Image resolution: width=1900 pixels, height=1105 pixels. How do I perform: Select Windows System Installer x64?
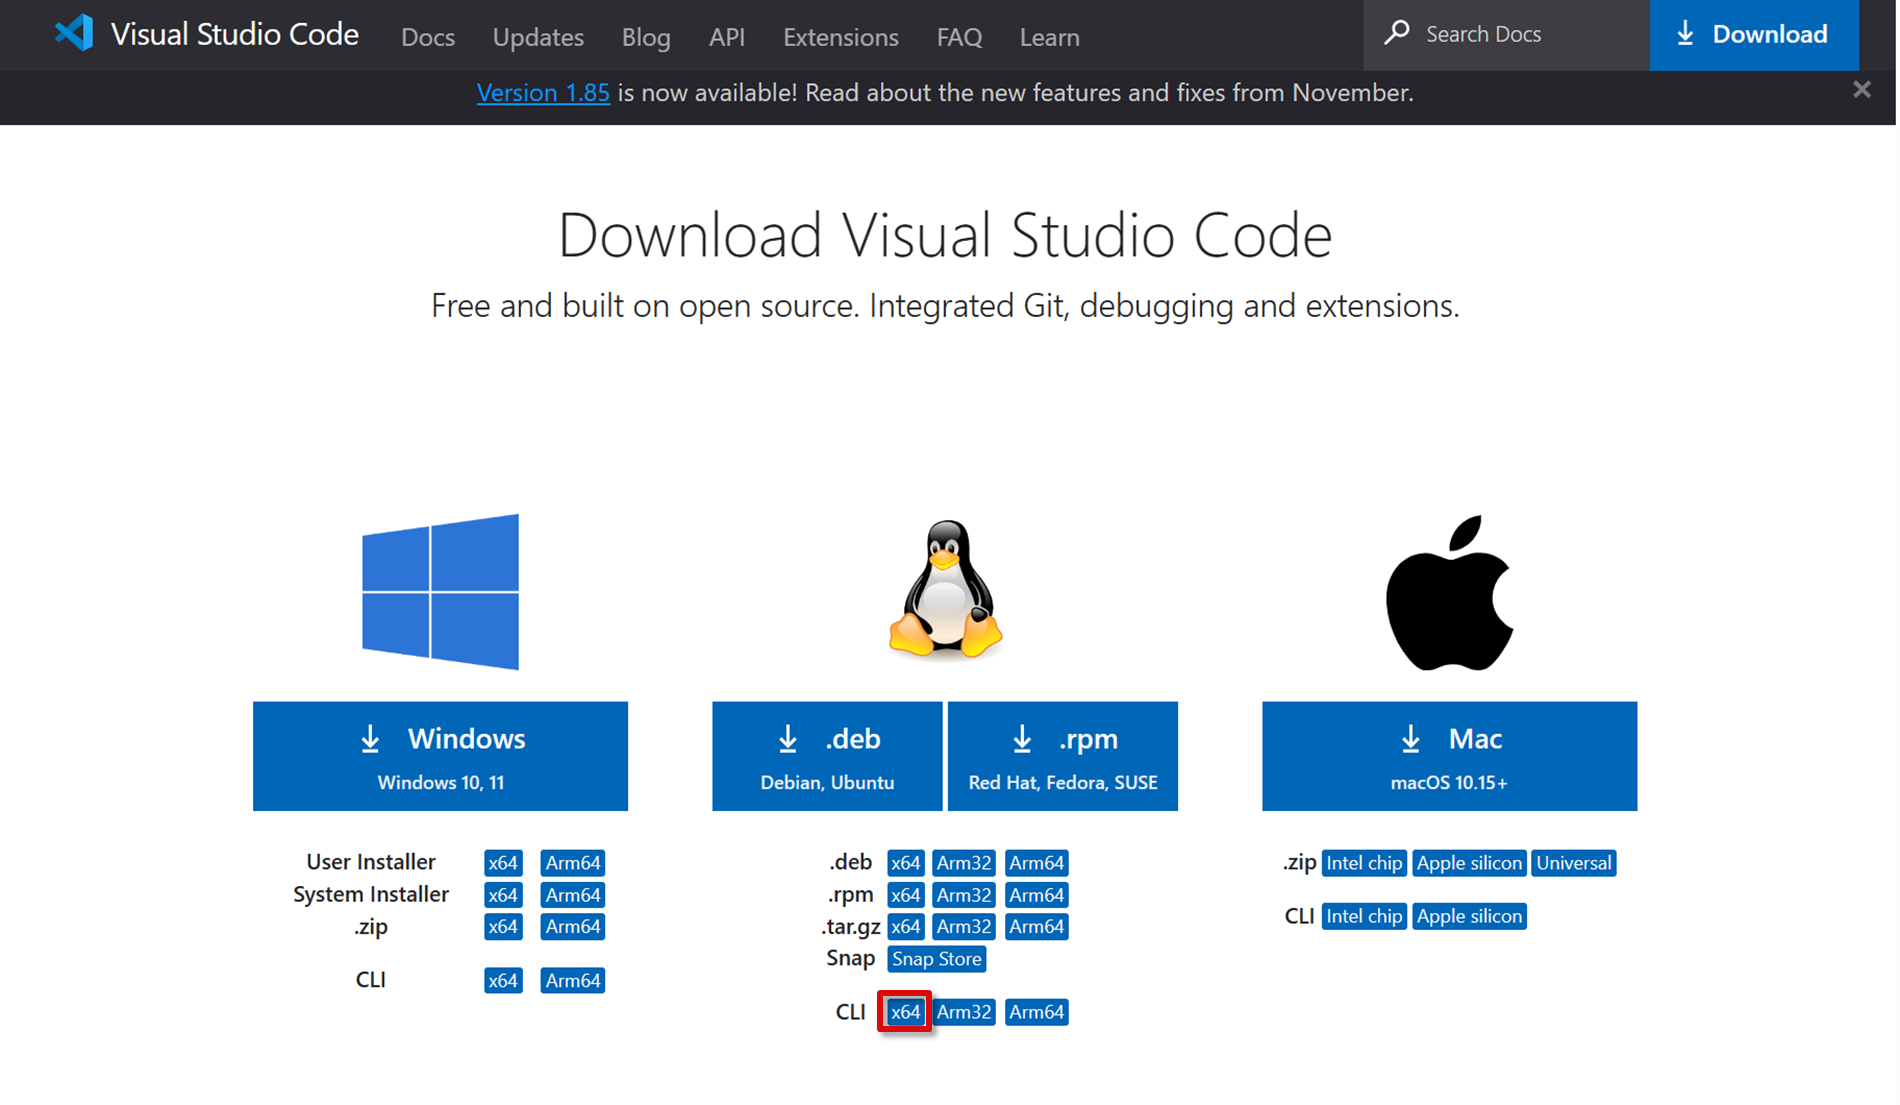click(503, 895)
